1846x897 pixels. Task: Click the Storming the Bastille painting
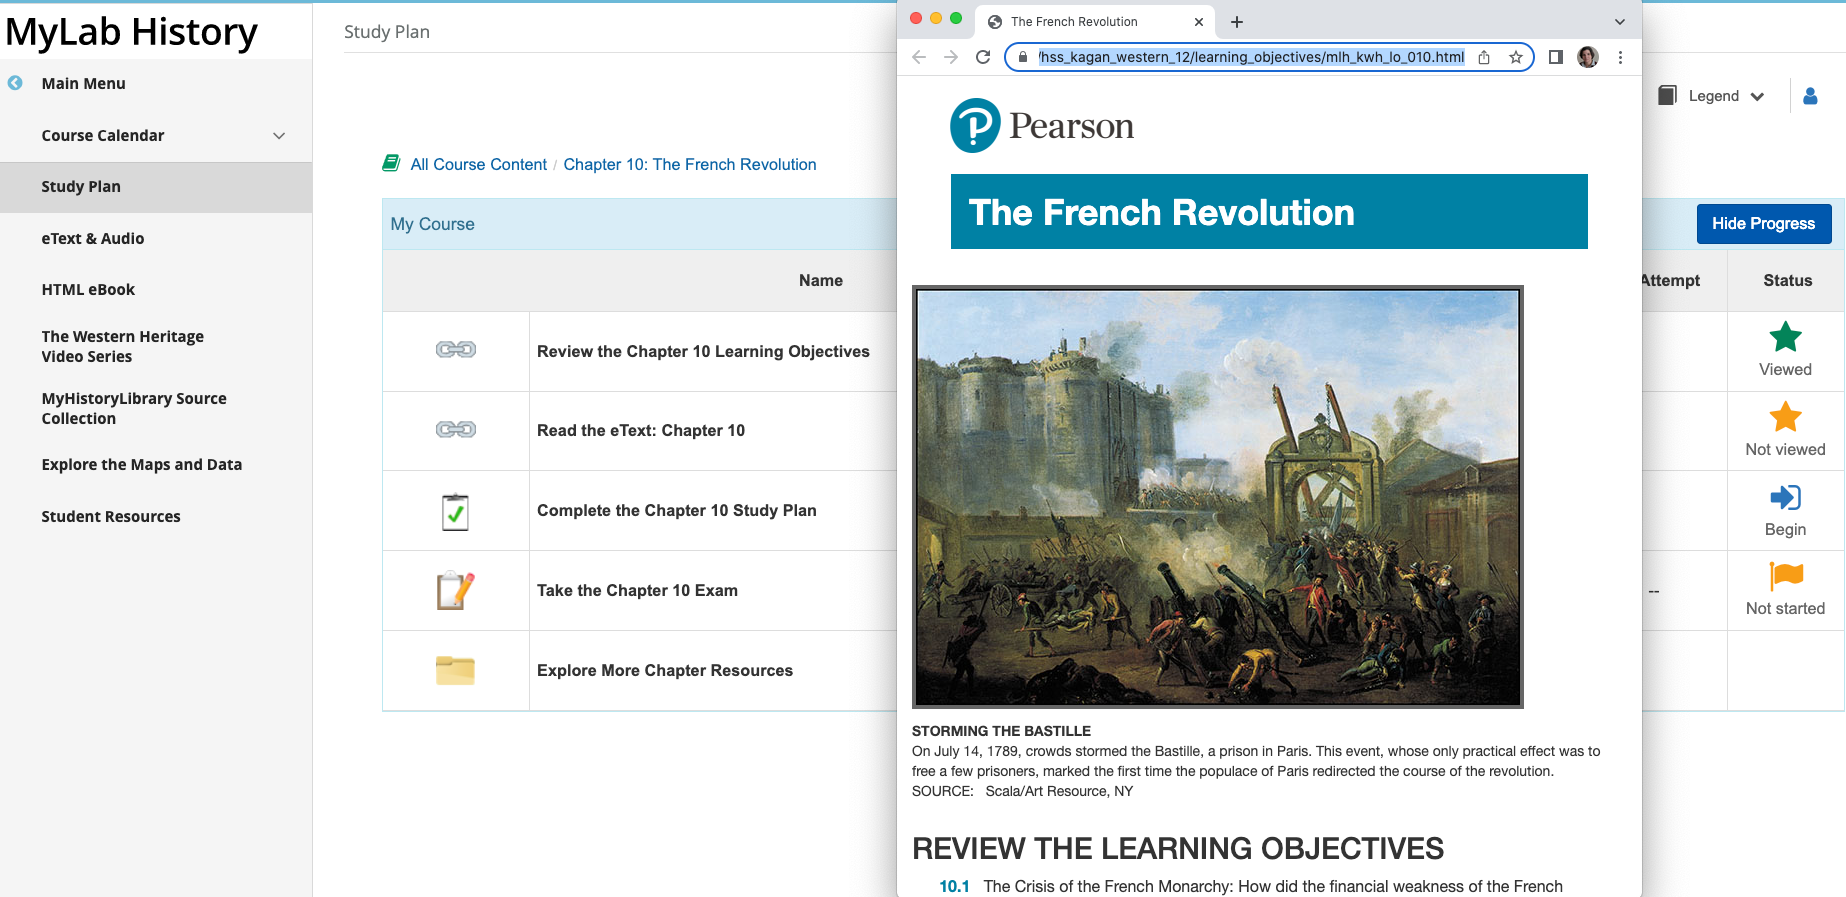1218,497
